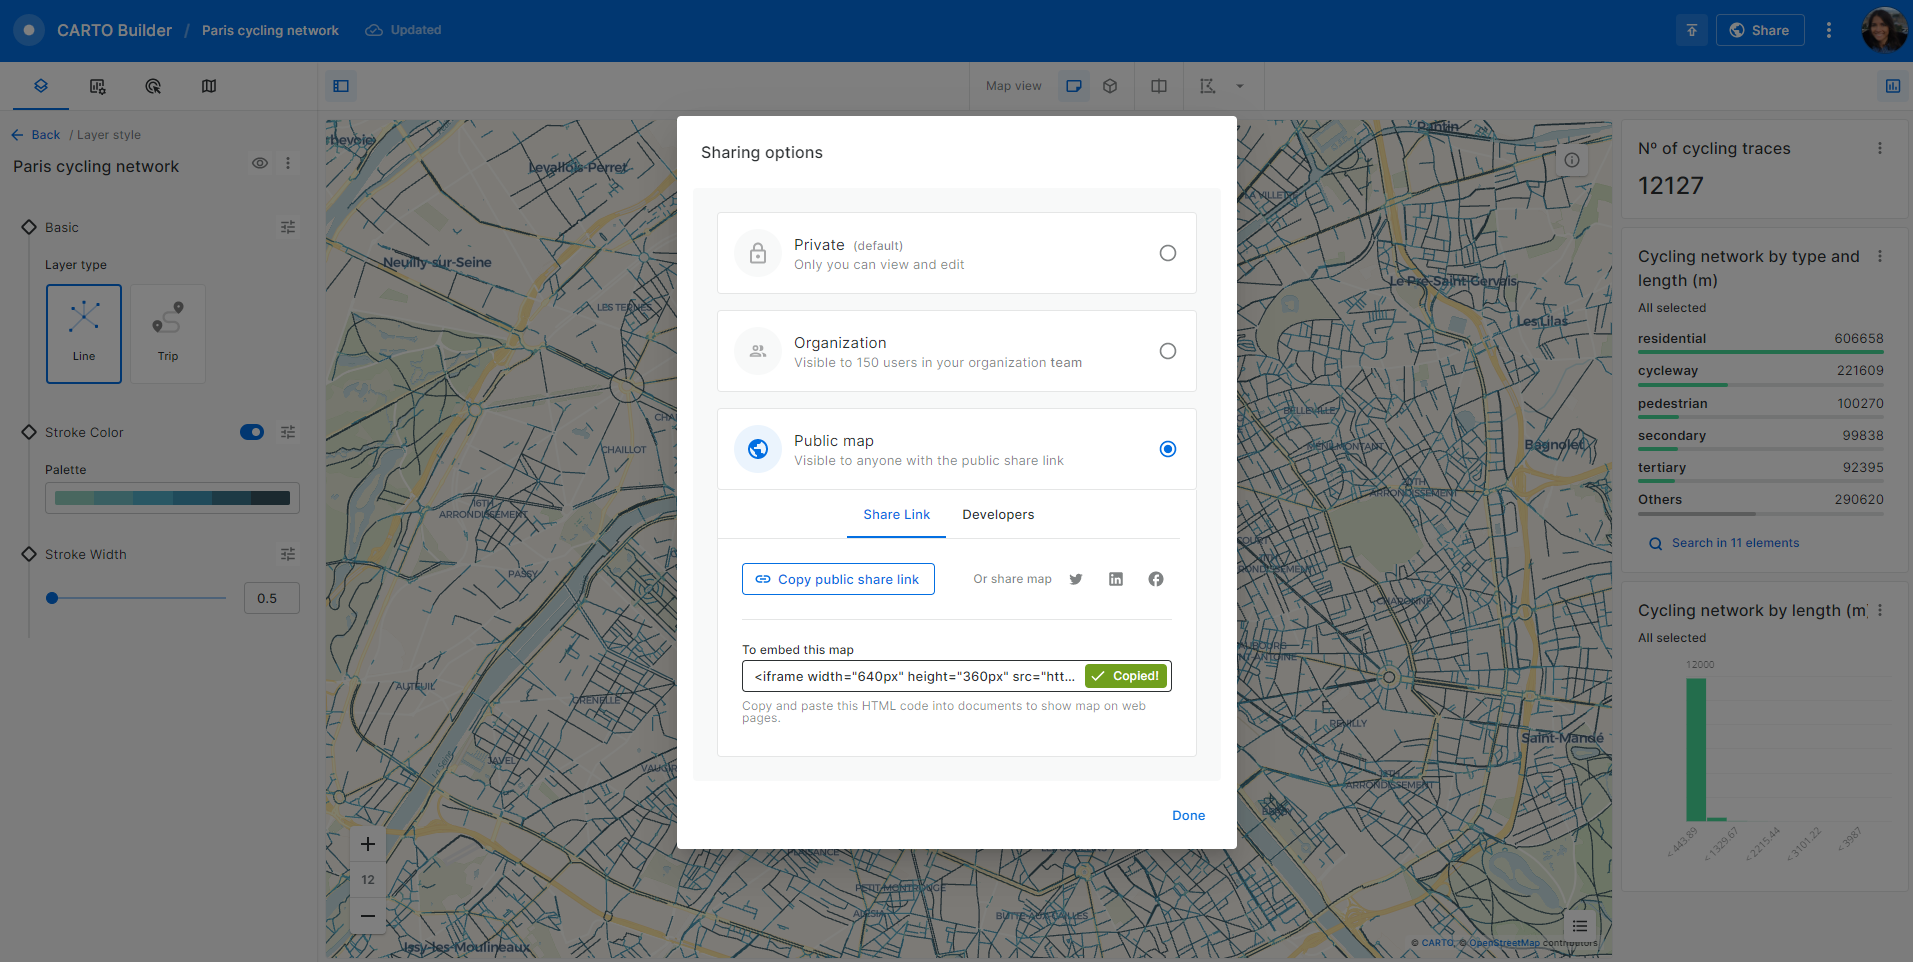The image size is (1913, 962).
Task: Click Copy public share link button
Action: point(838,579)
